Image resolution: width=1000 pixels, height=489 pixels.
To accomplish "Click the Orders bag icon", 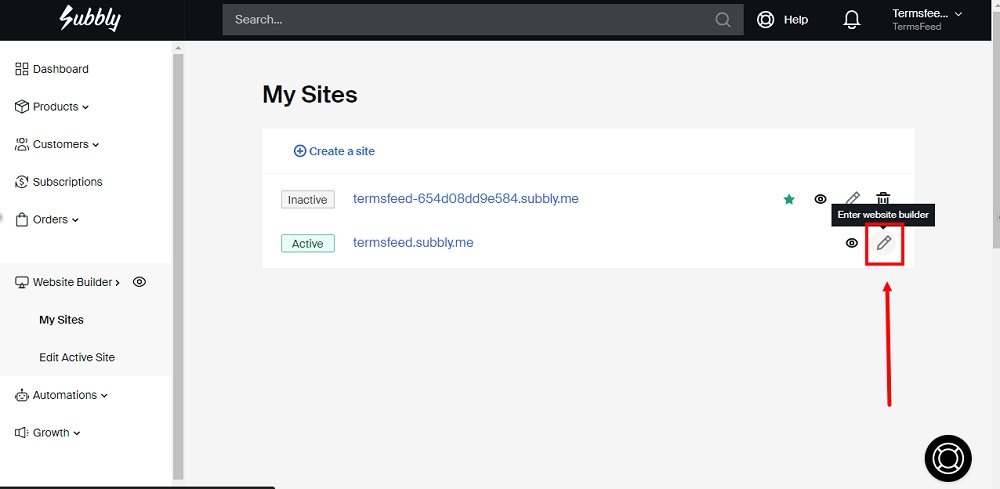I will pos(22,219).
